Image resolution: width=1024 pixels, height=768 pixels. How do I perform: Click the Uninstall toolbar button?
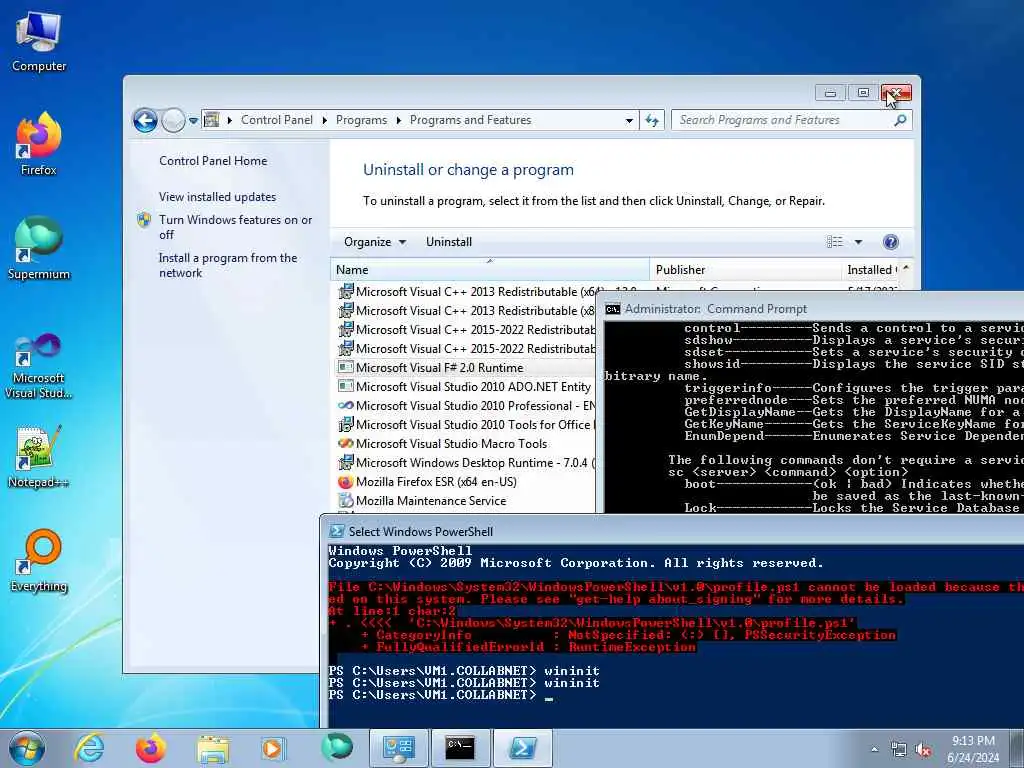click(449, 242)
